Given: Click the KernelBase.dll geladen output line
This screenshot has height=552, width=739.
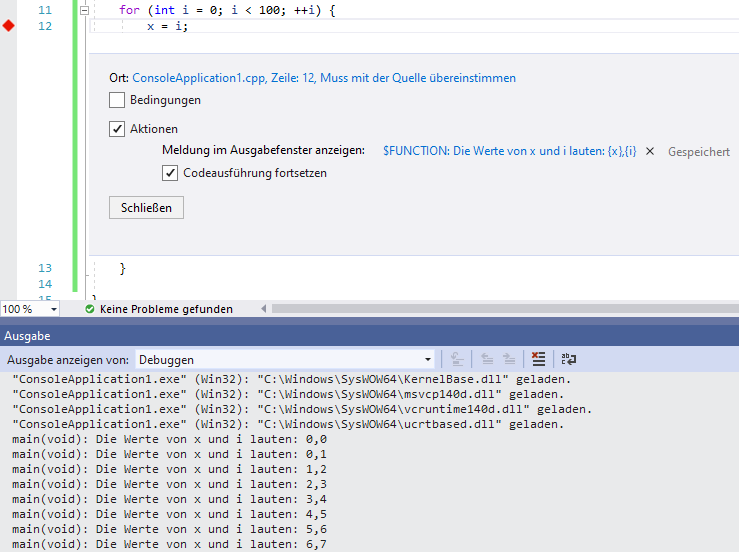Looking at the screenshot, I should pyautogui.click(x=291, y=379).
